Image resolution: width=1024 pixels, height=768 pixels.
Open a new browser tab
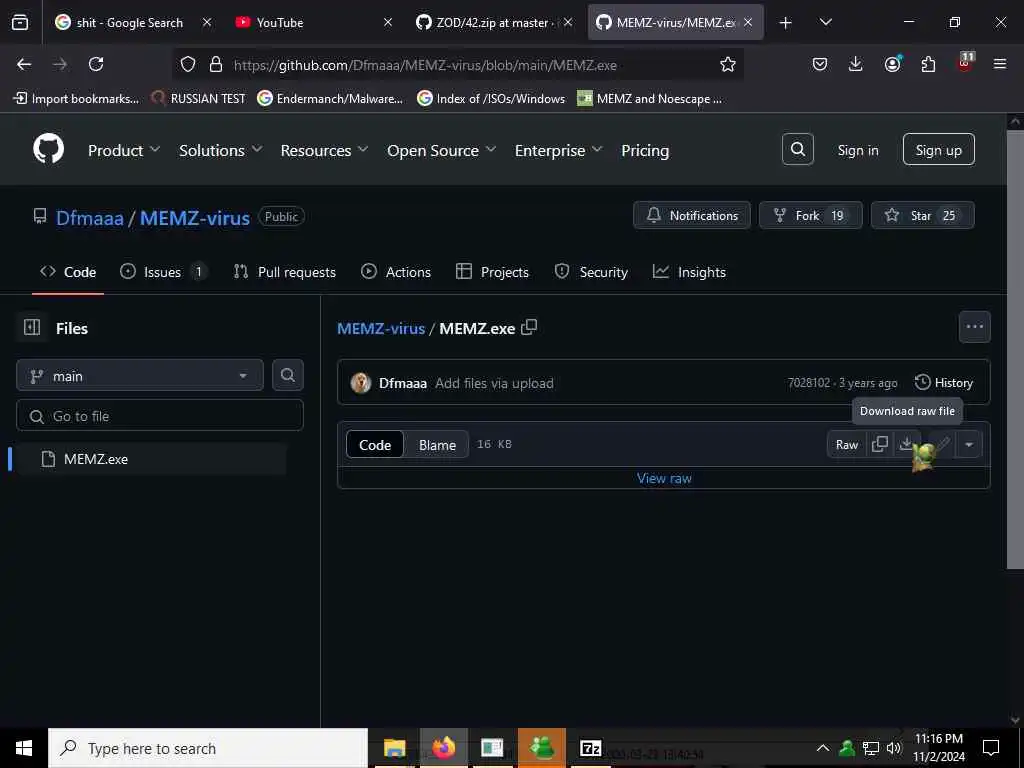pyautogui.click(x=786, y=22)
